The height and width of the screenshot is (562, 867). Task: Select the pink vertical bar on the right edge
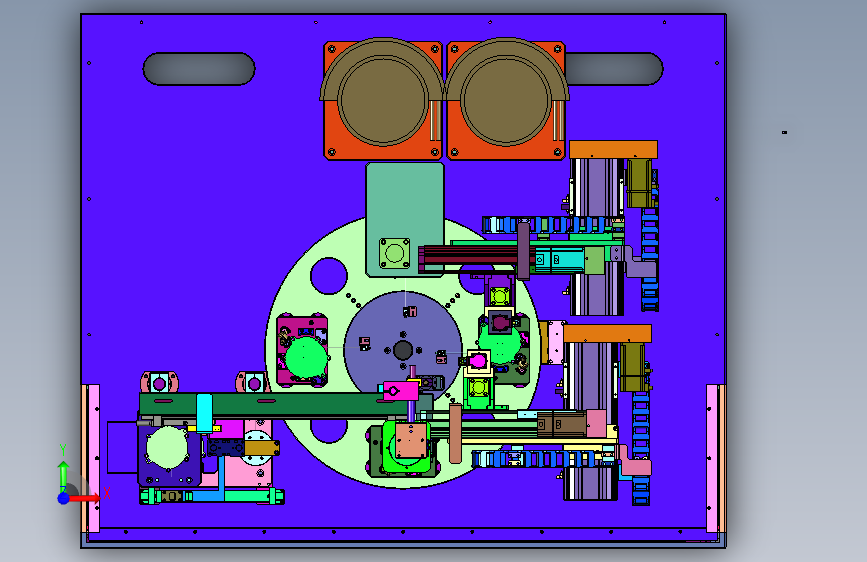pos(712,459)
